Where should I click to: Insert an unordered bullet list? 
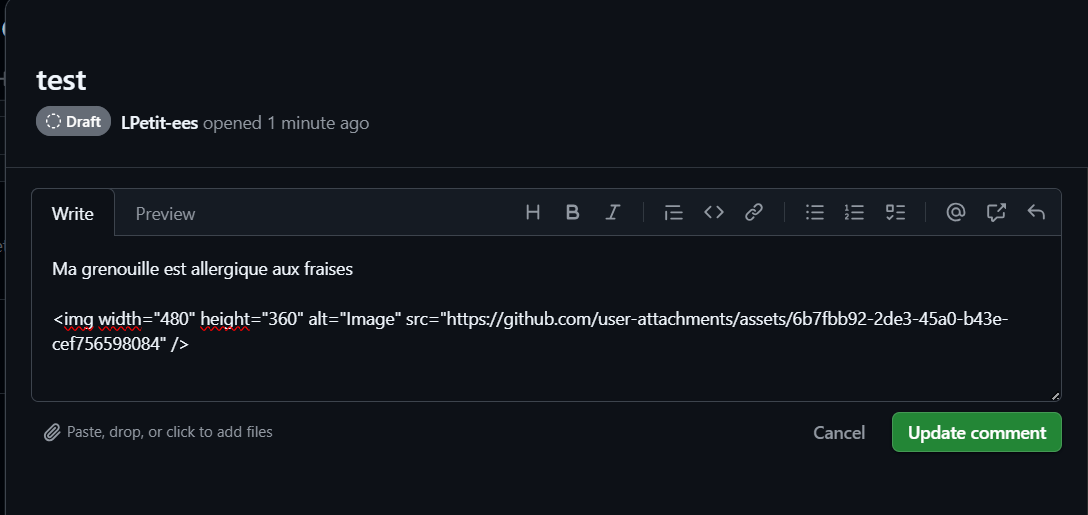[815, 212]
